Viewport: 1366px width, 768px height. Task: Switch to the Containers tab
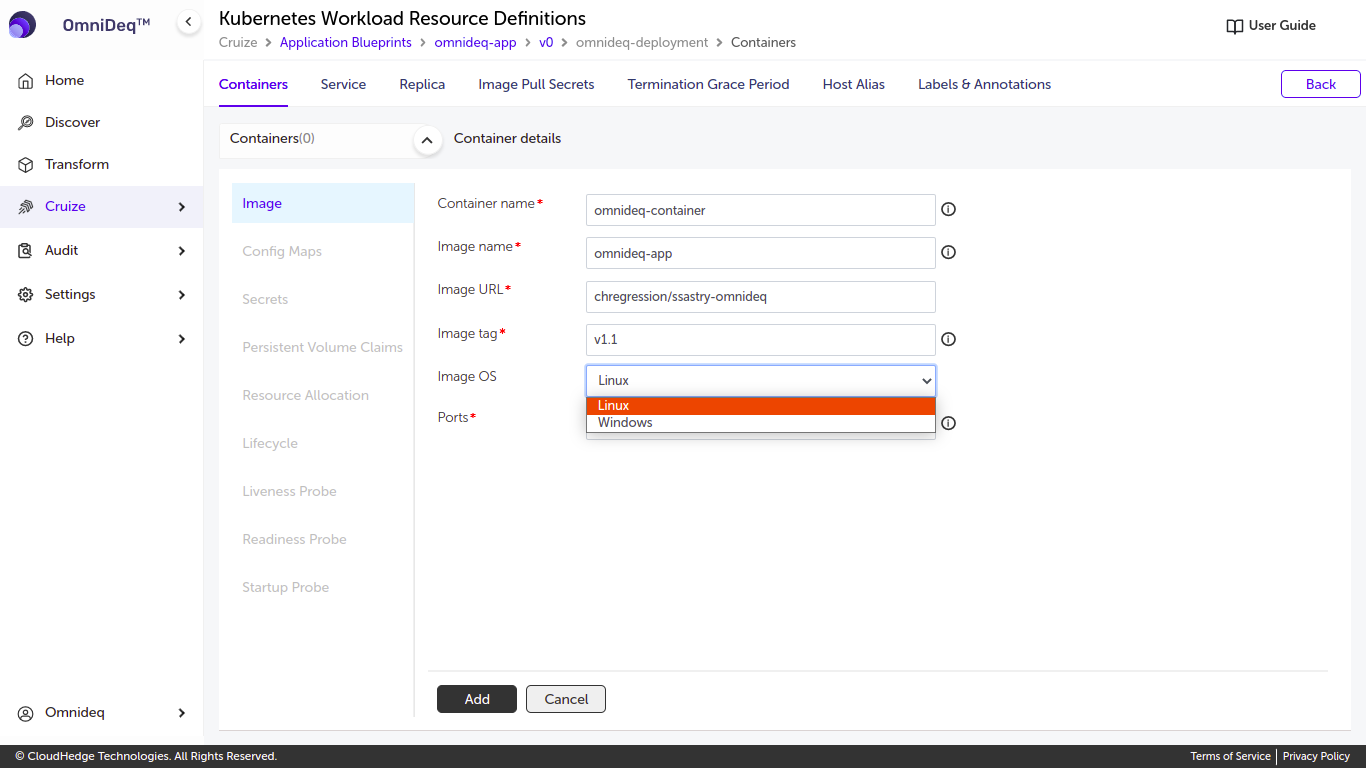click(x=253, y=84)
